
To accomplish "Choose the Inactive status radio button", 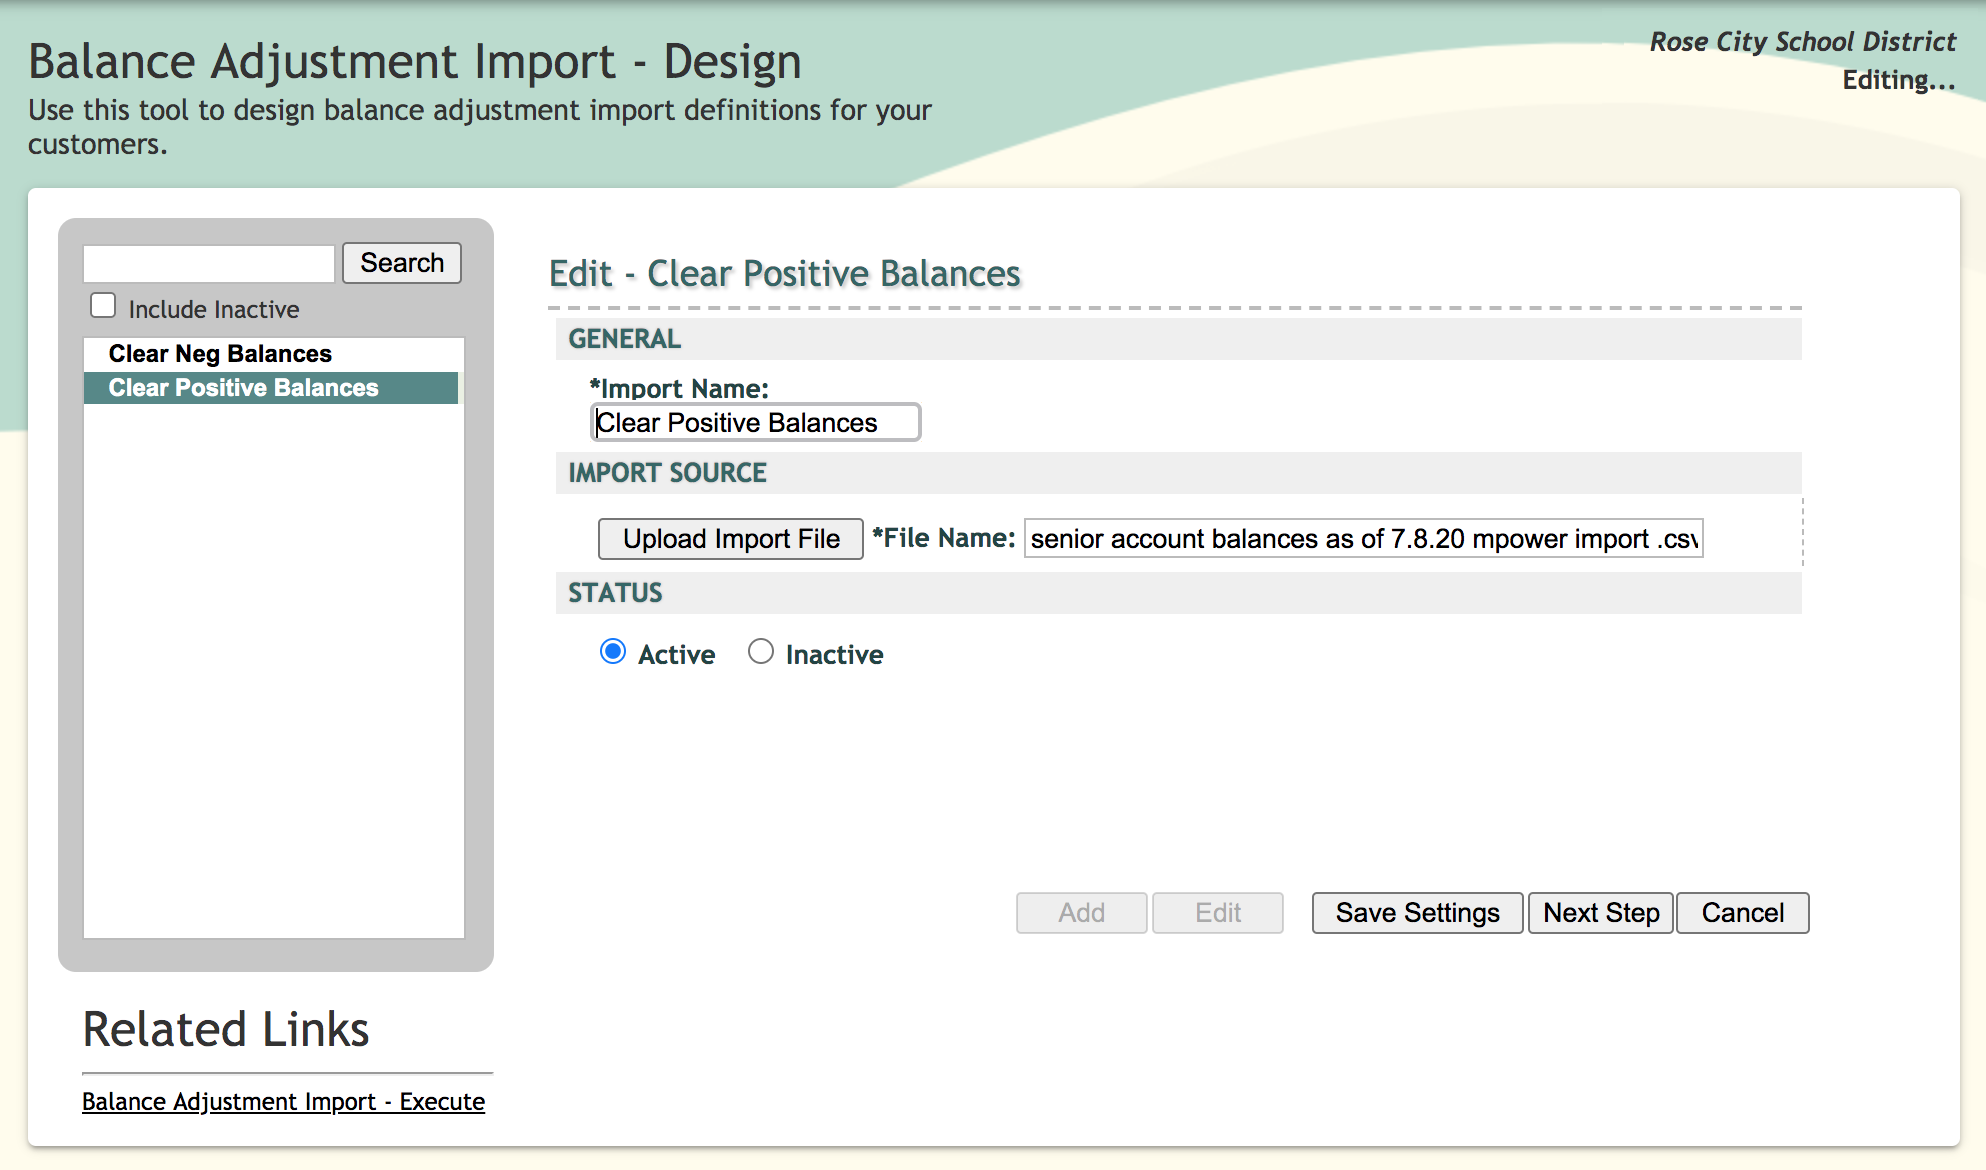I will click(761, 652).
